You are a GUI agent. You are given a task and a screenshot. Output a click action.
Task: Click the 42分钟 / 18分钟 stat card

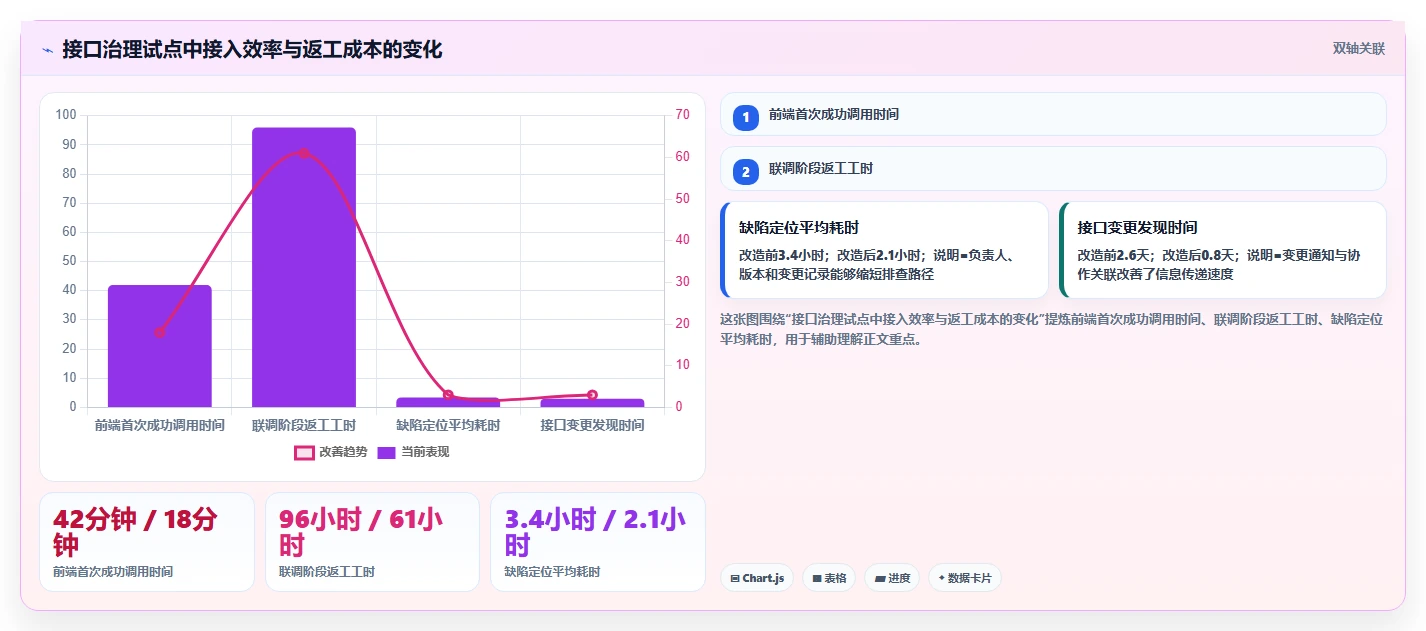(147, 542)
